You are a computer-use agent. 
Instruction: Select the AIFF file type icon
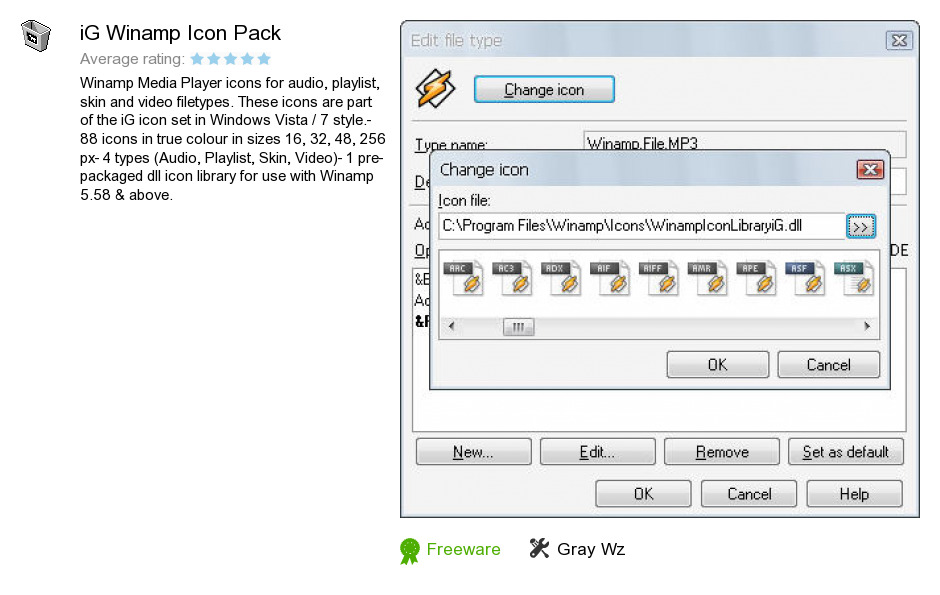click(659, 278)
